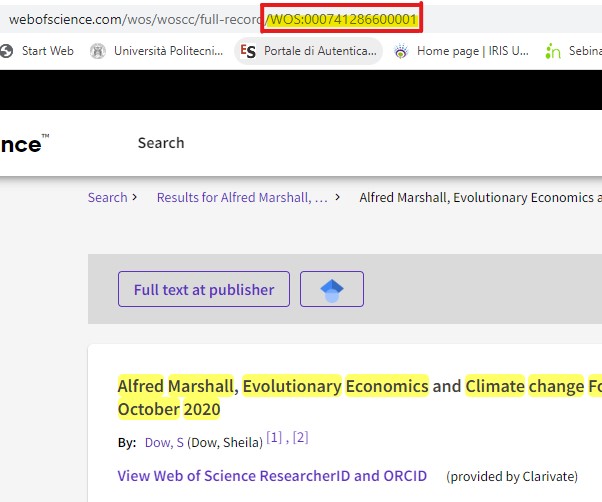Go to Search in the breadcrumb trail
The width and height of the screenshot is (602, 502).
tap(107, 197)
